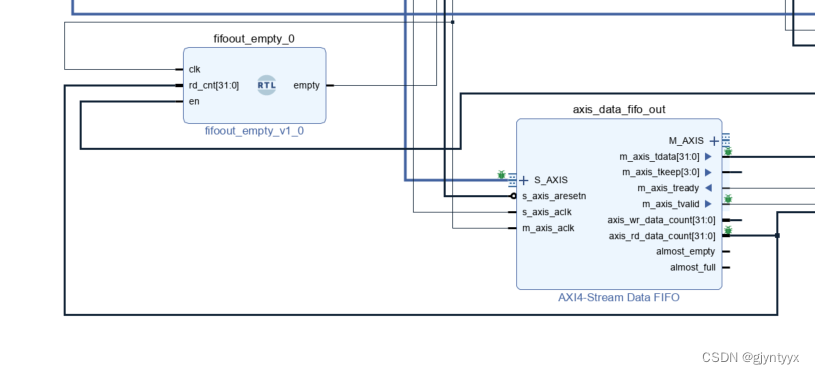815x374 pixels.
Task: Select the rd_cnt[31:0] port
Action: (214, 85)
